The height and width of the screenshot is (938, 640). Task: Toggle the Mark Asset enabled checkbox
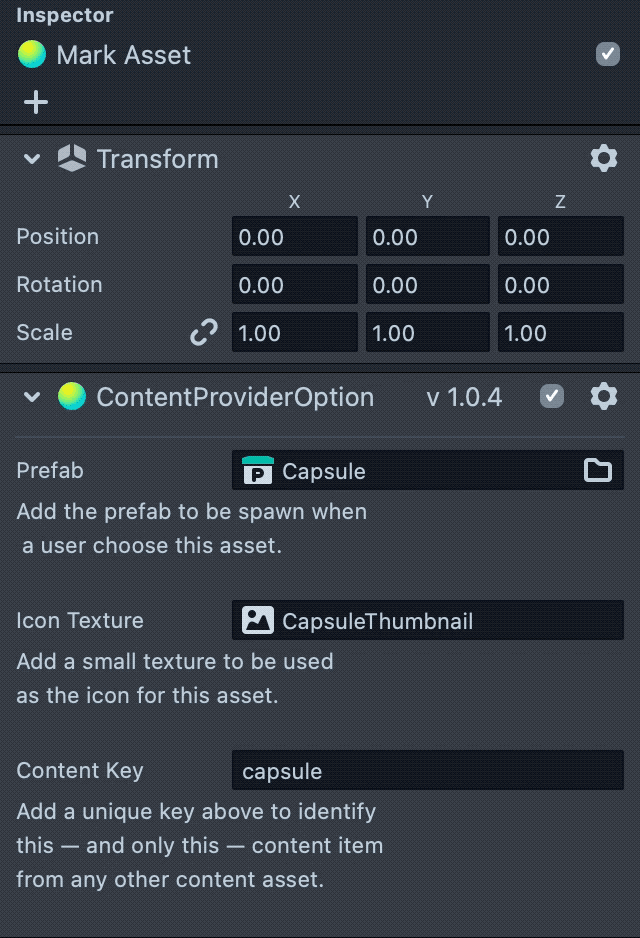tap(608, 54)
